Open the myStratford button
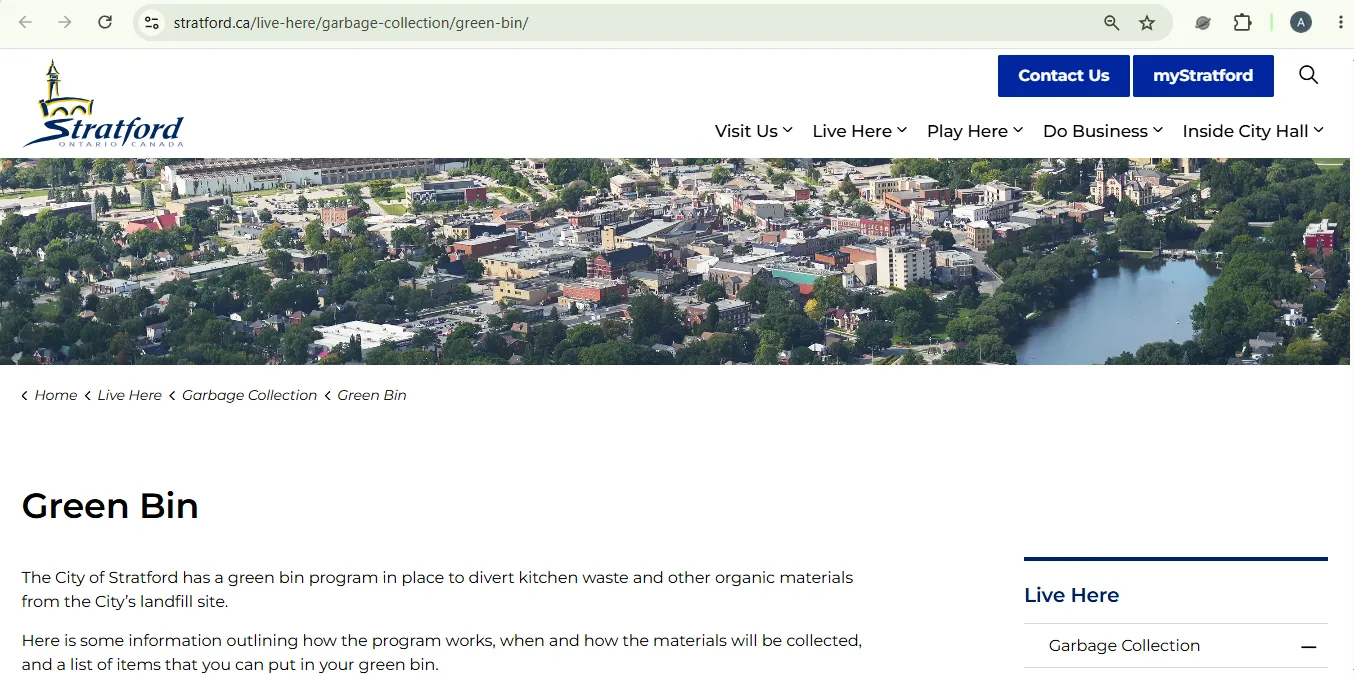The image size is (1354, 679). click(x=1203, y=76)
